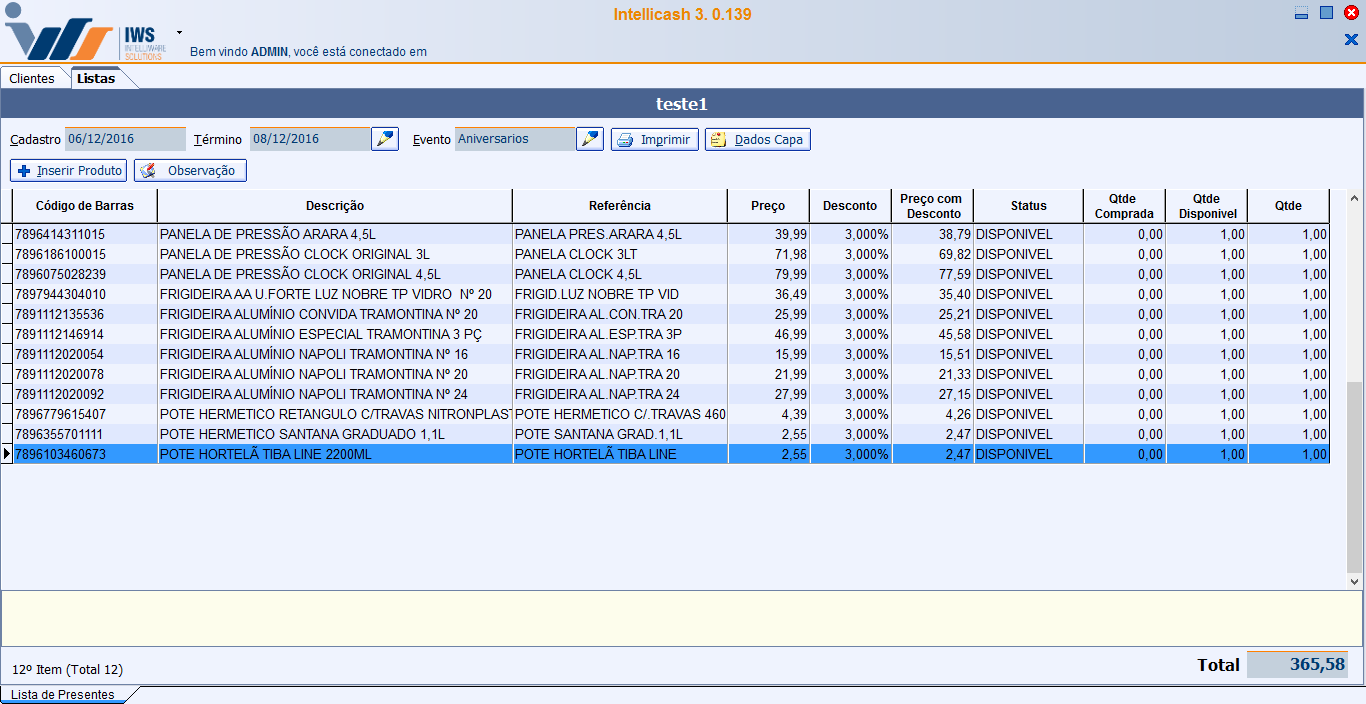Open the Observação button
This screenshot has height=704, width=1366.
click(190, 171)
